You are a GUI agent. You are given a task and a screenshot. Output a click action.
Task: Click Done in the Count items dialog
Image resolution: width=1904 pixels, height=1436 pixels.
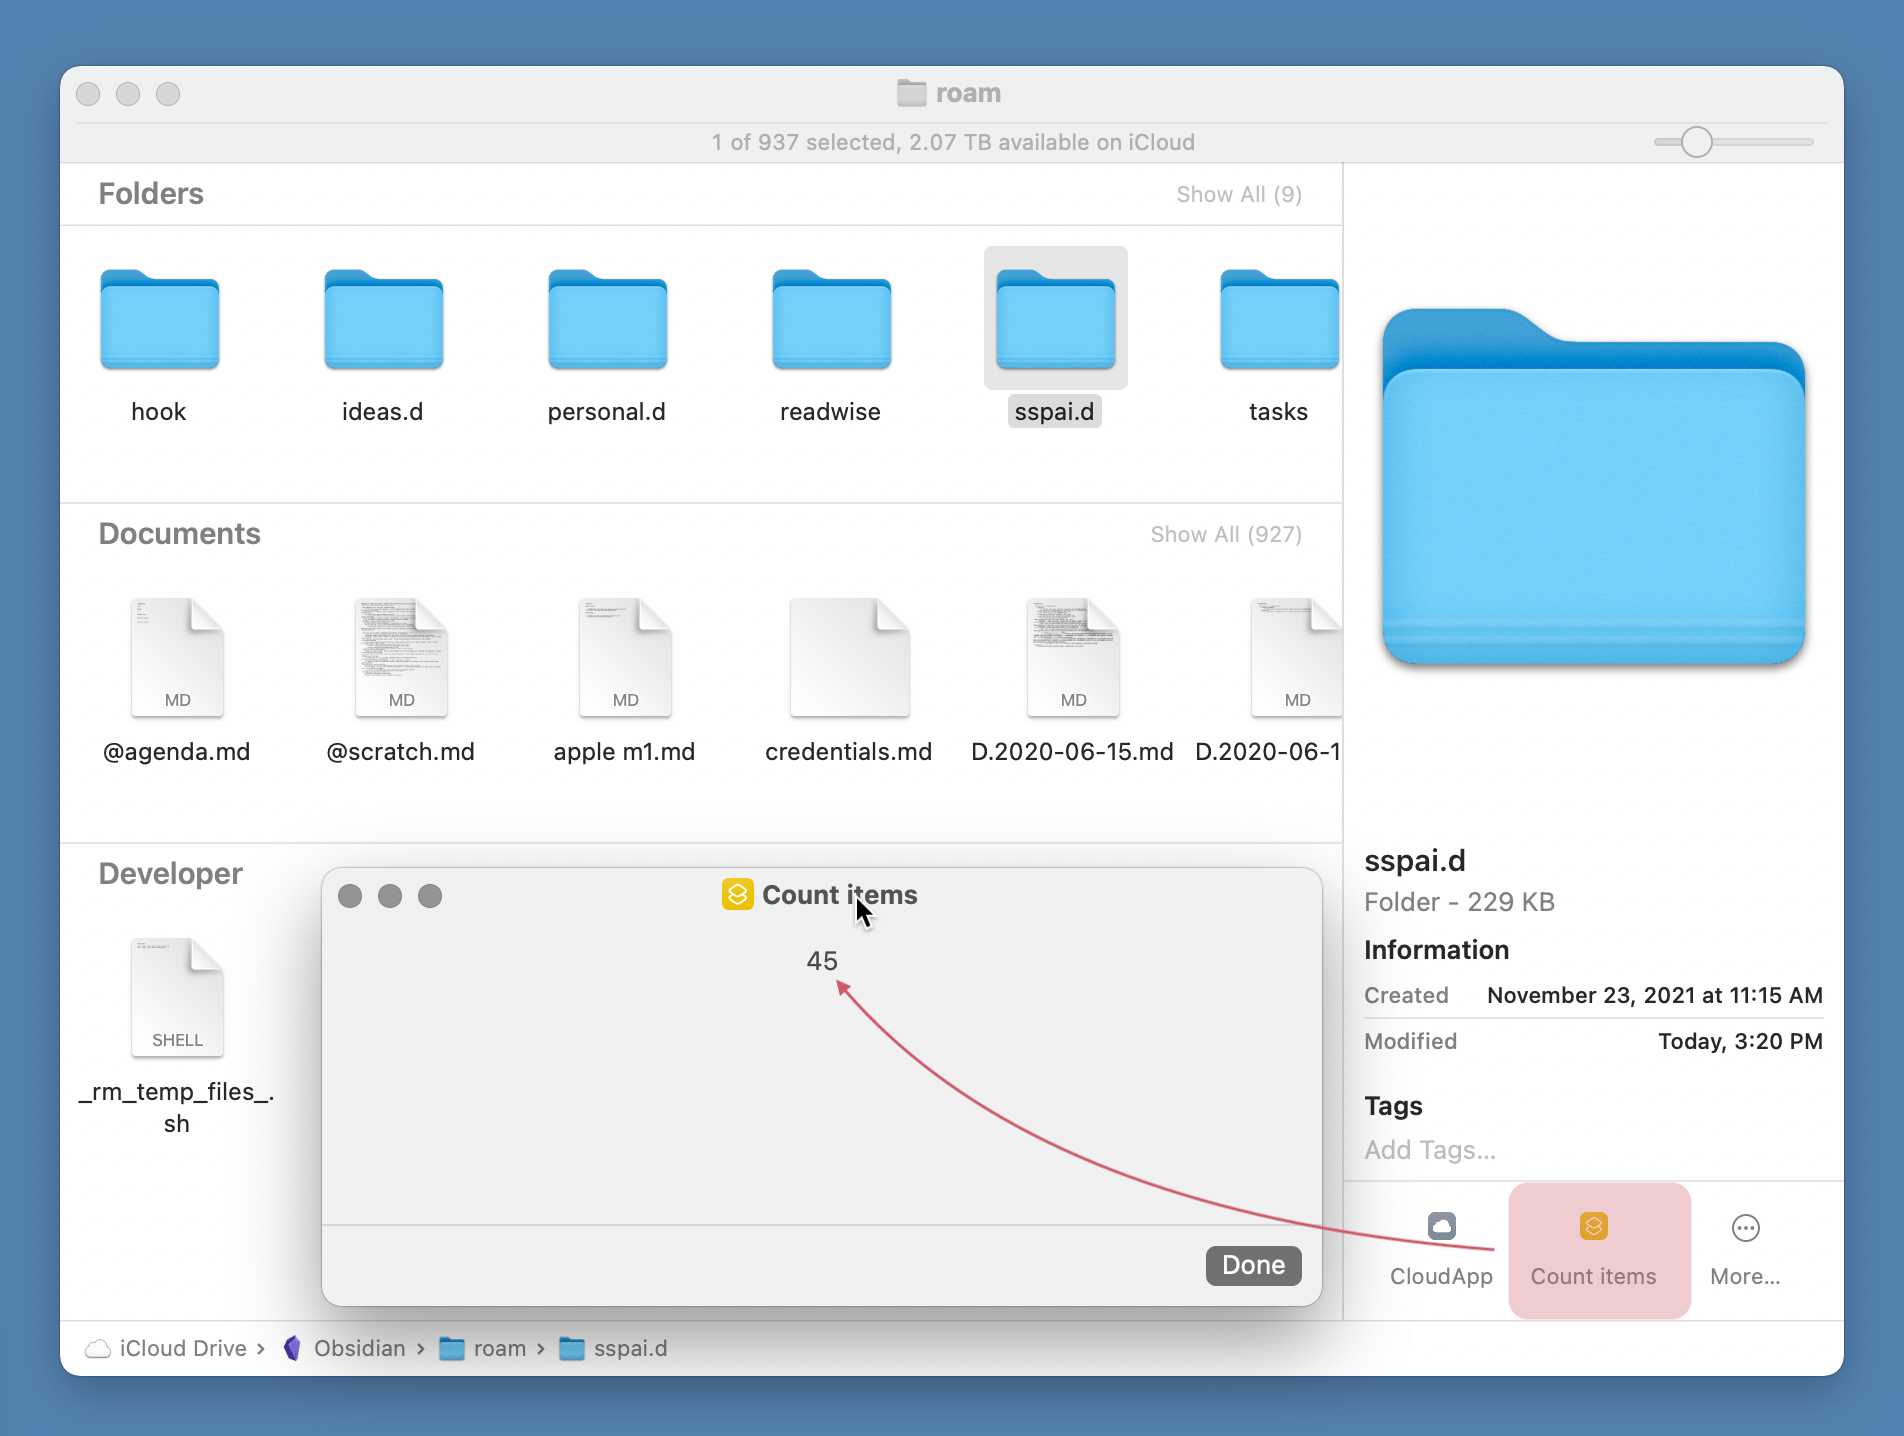[1253, 1265]
